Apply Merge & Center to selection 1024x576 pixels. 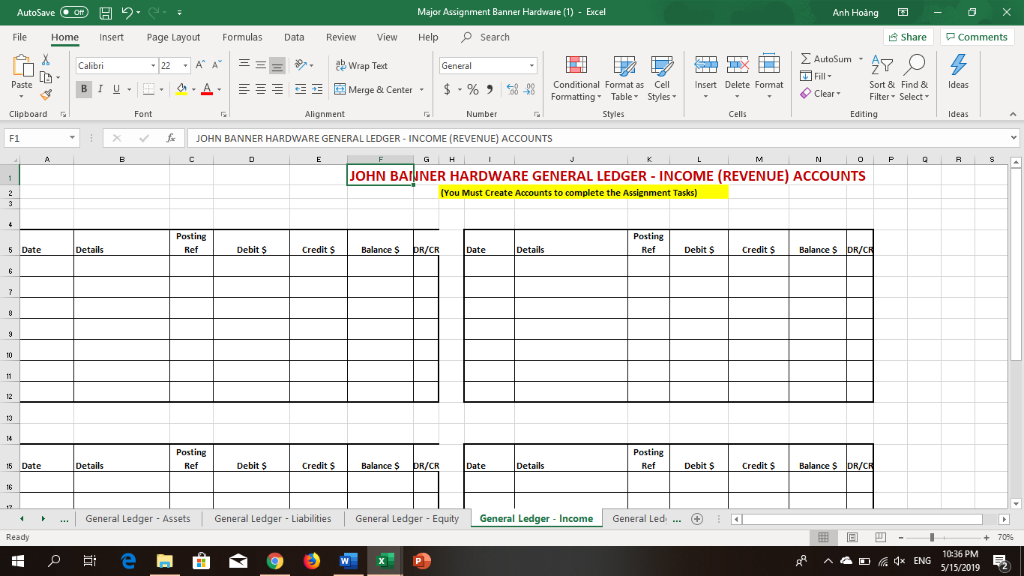[374, 90]
